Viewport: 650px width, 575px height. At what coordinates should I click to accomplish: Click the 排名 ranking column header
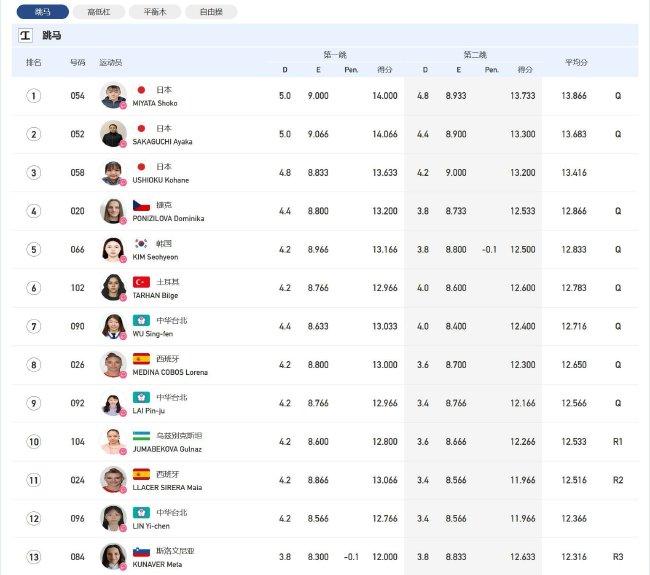click(x=34, y=62)
